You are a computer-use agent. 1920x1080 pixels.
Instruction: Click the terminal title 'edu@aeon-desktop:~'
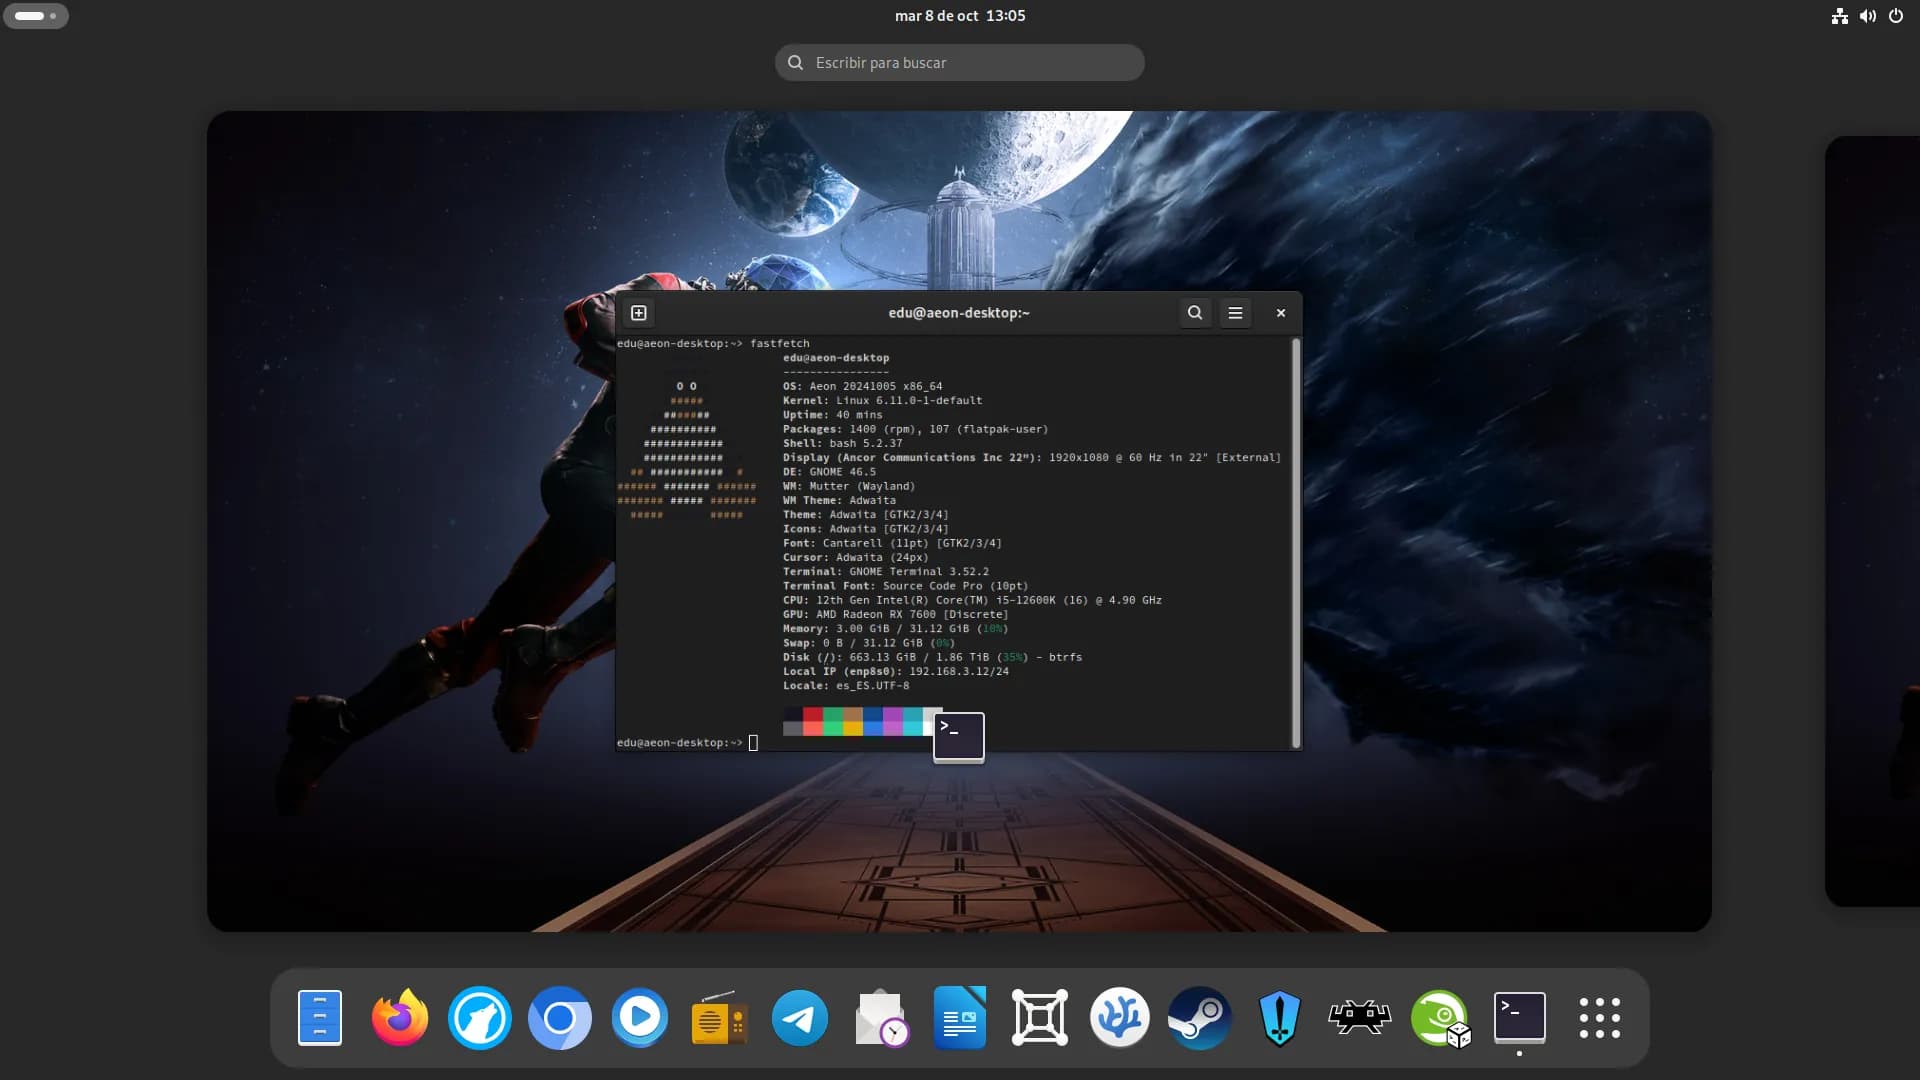point(959,313)
